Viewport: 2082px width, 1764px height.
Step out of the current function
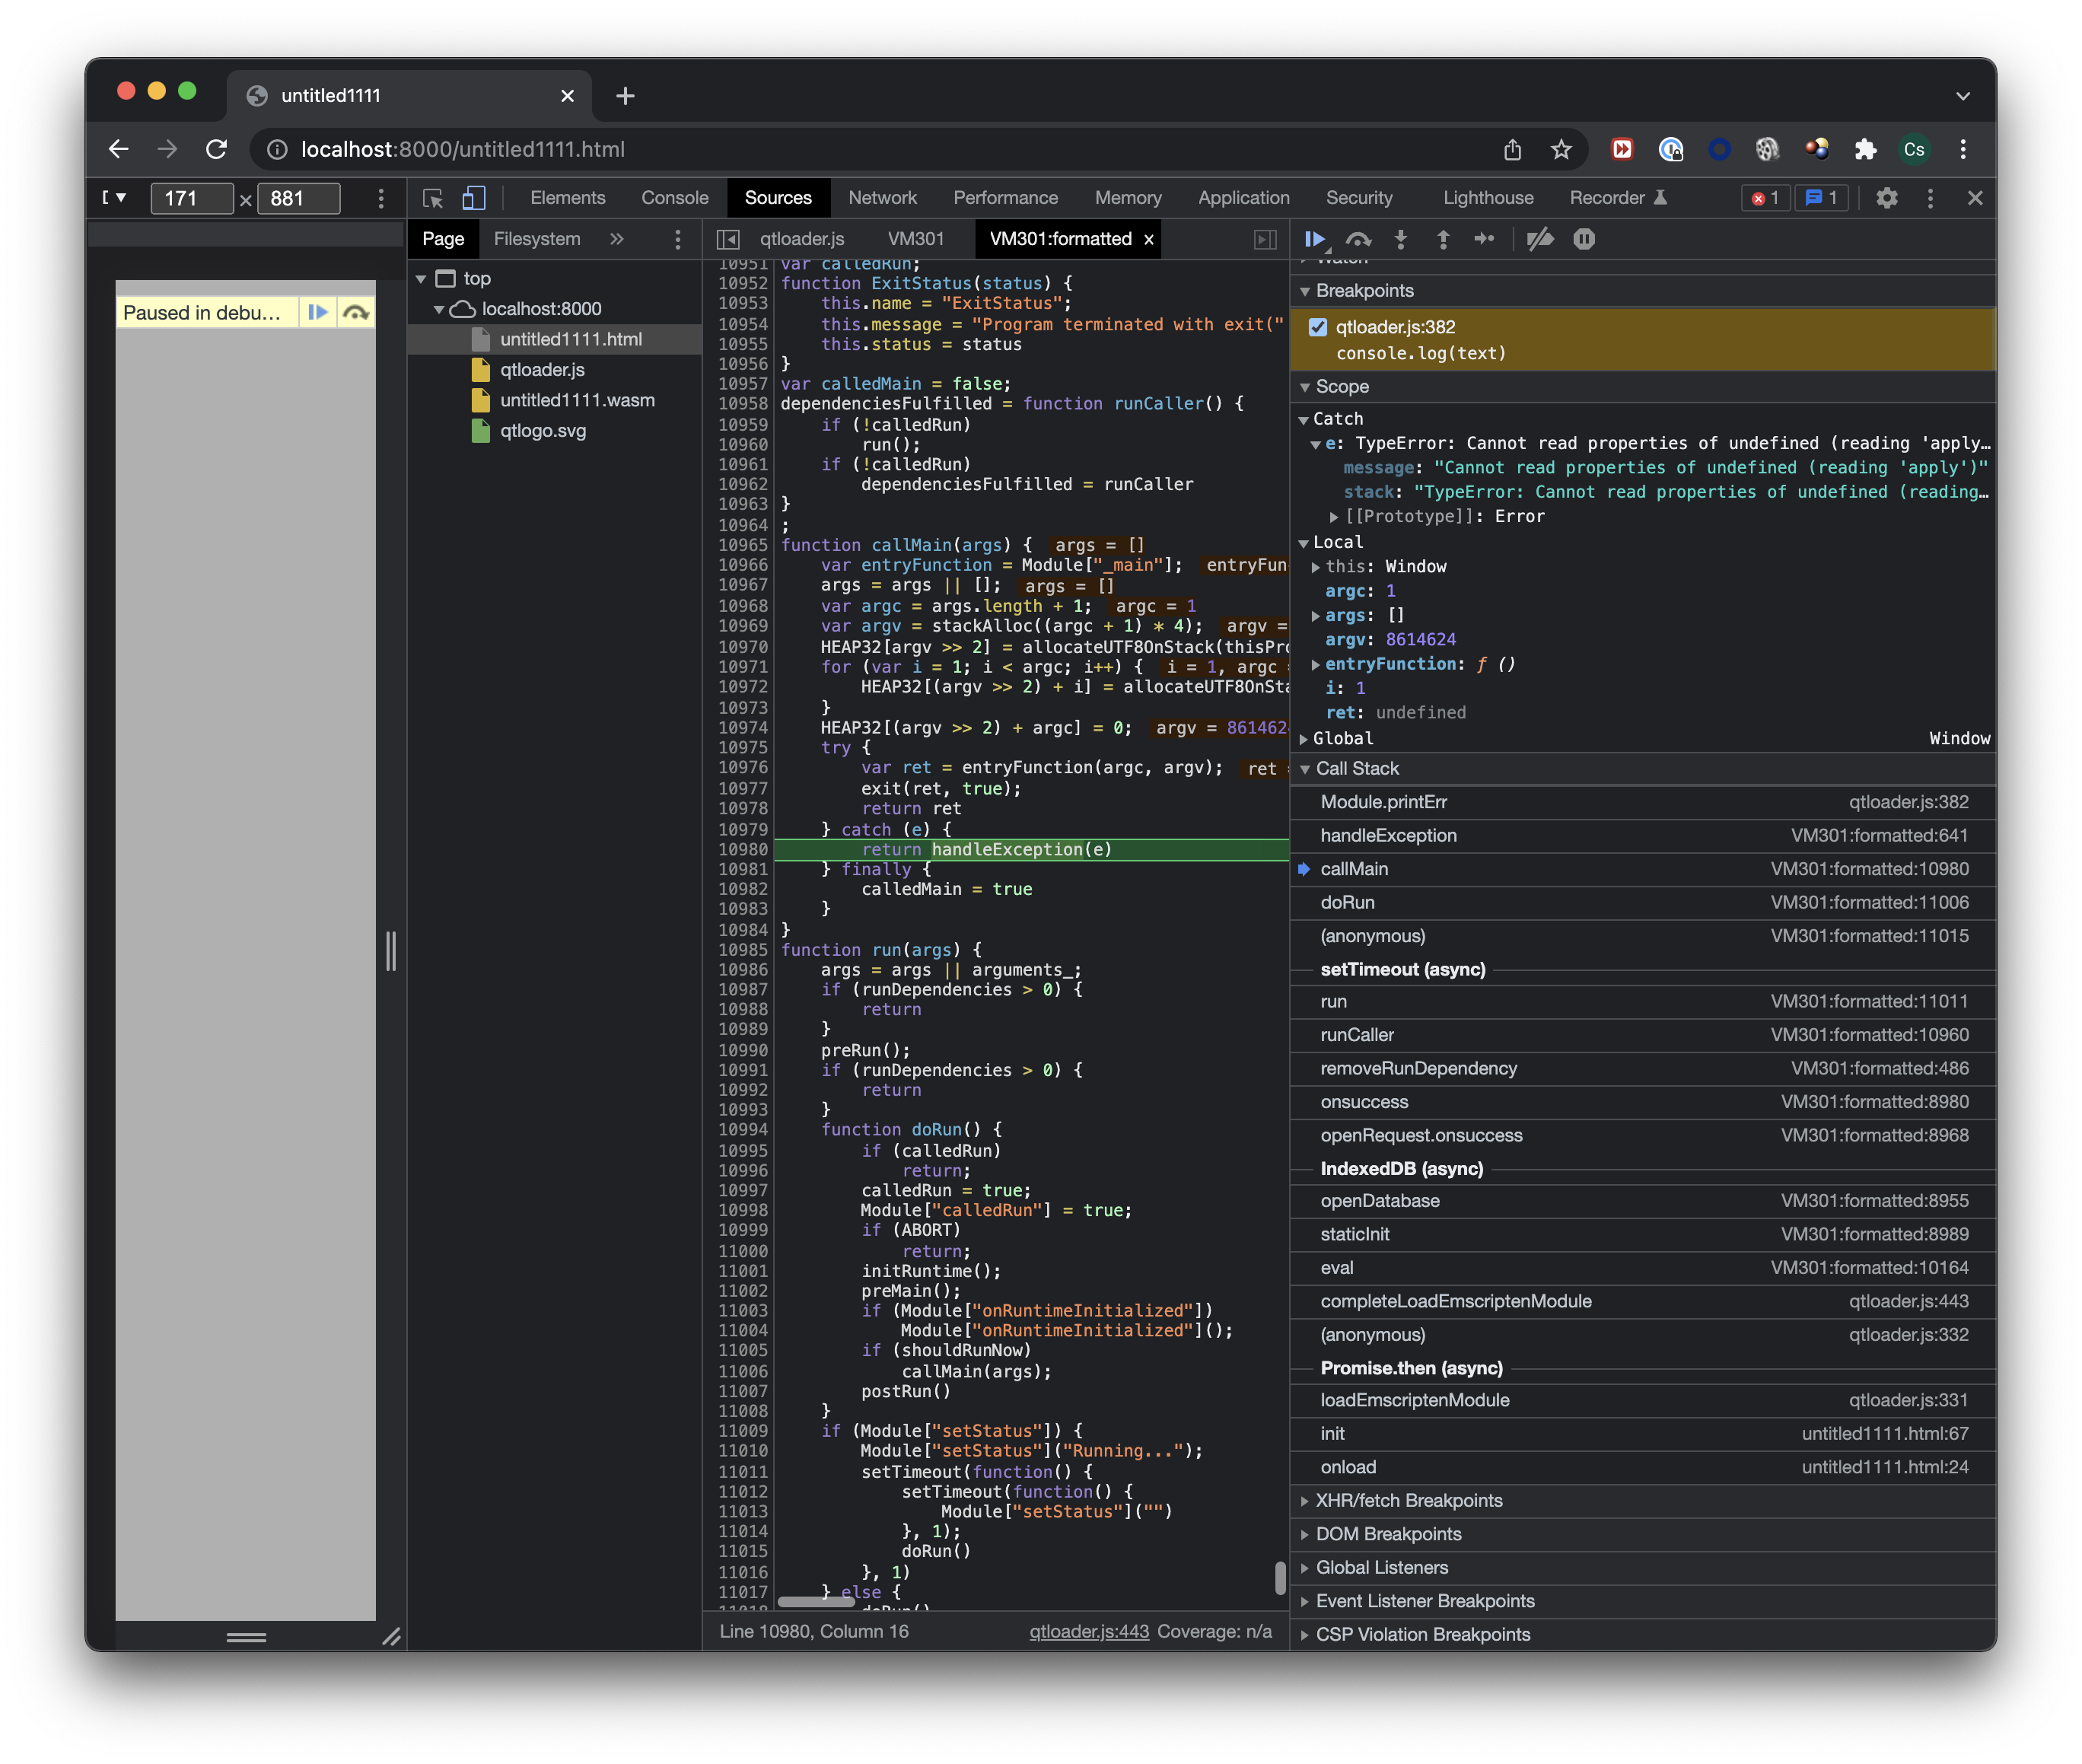[x=1443, y=239]
